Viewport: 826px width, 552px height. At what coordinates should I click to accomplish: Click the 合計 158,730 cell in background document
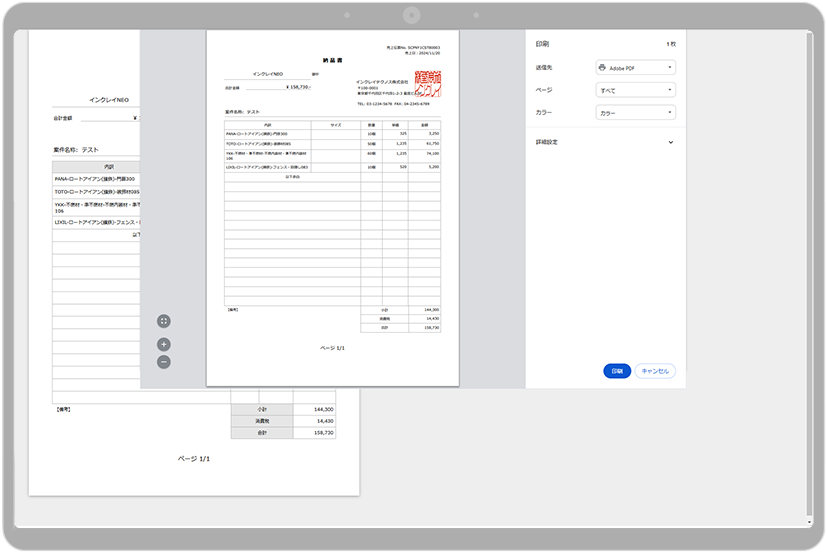click(323, 434)
